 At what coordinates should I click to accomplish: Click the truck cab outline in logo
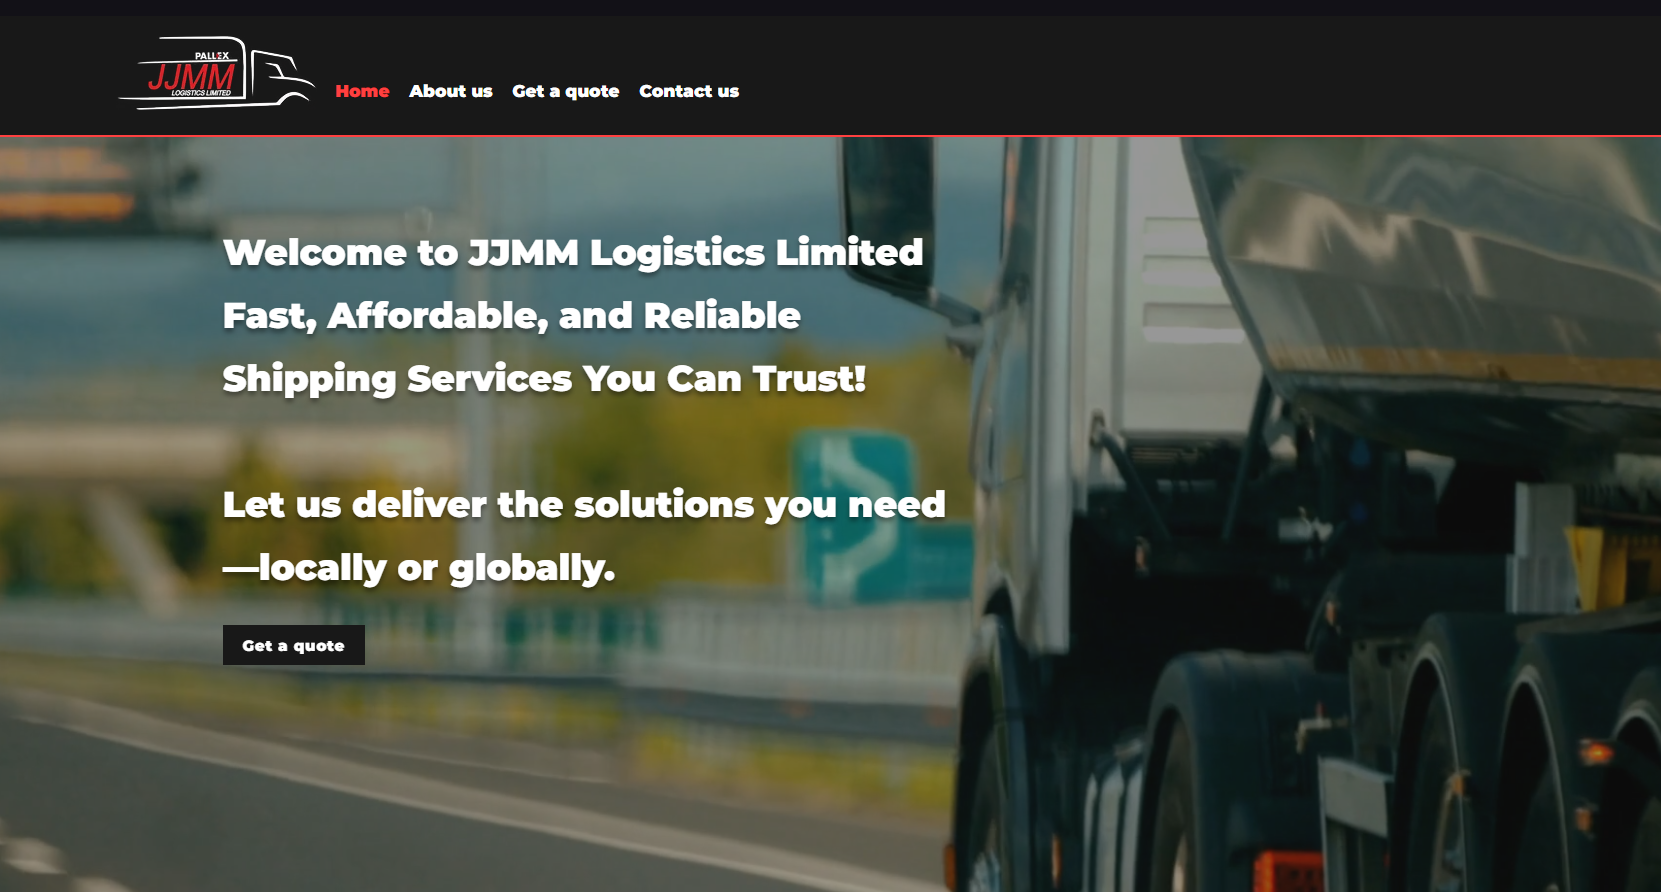281,76
